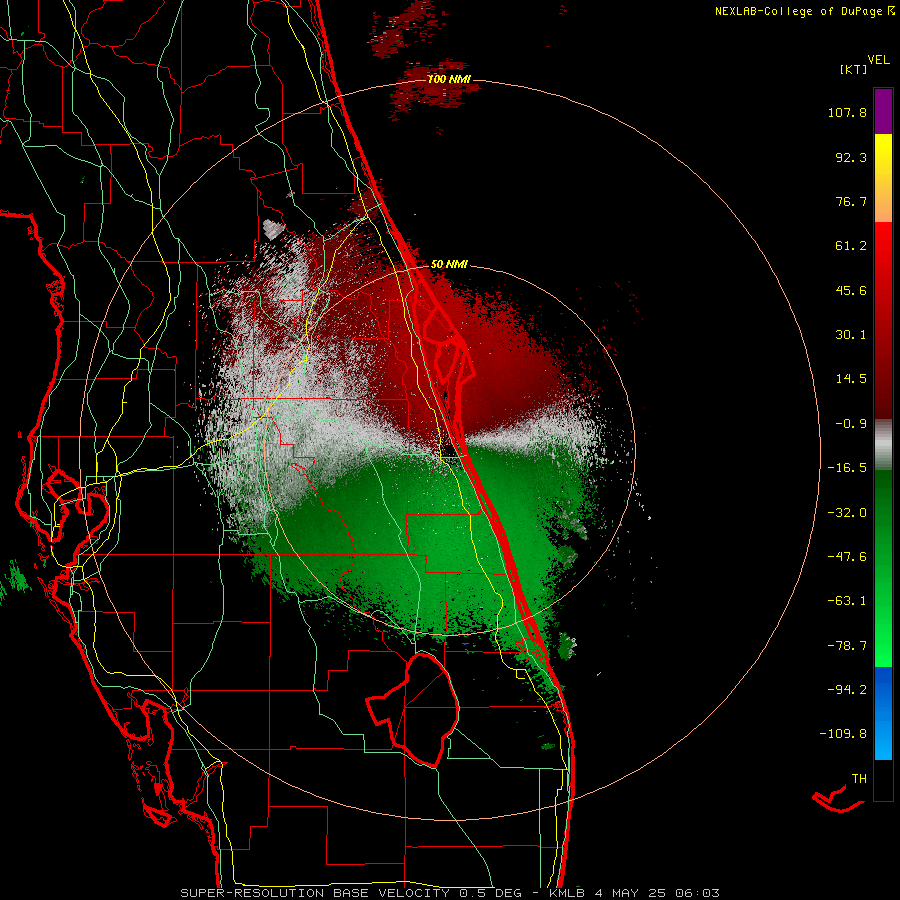Viewport: 900px width, 900px height.
Task: Click the -0.9 velocity scale value
Action: click(x=851, y=424)
